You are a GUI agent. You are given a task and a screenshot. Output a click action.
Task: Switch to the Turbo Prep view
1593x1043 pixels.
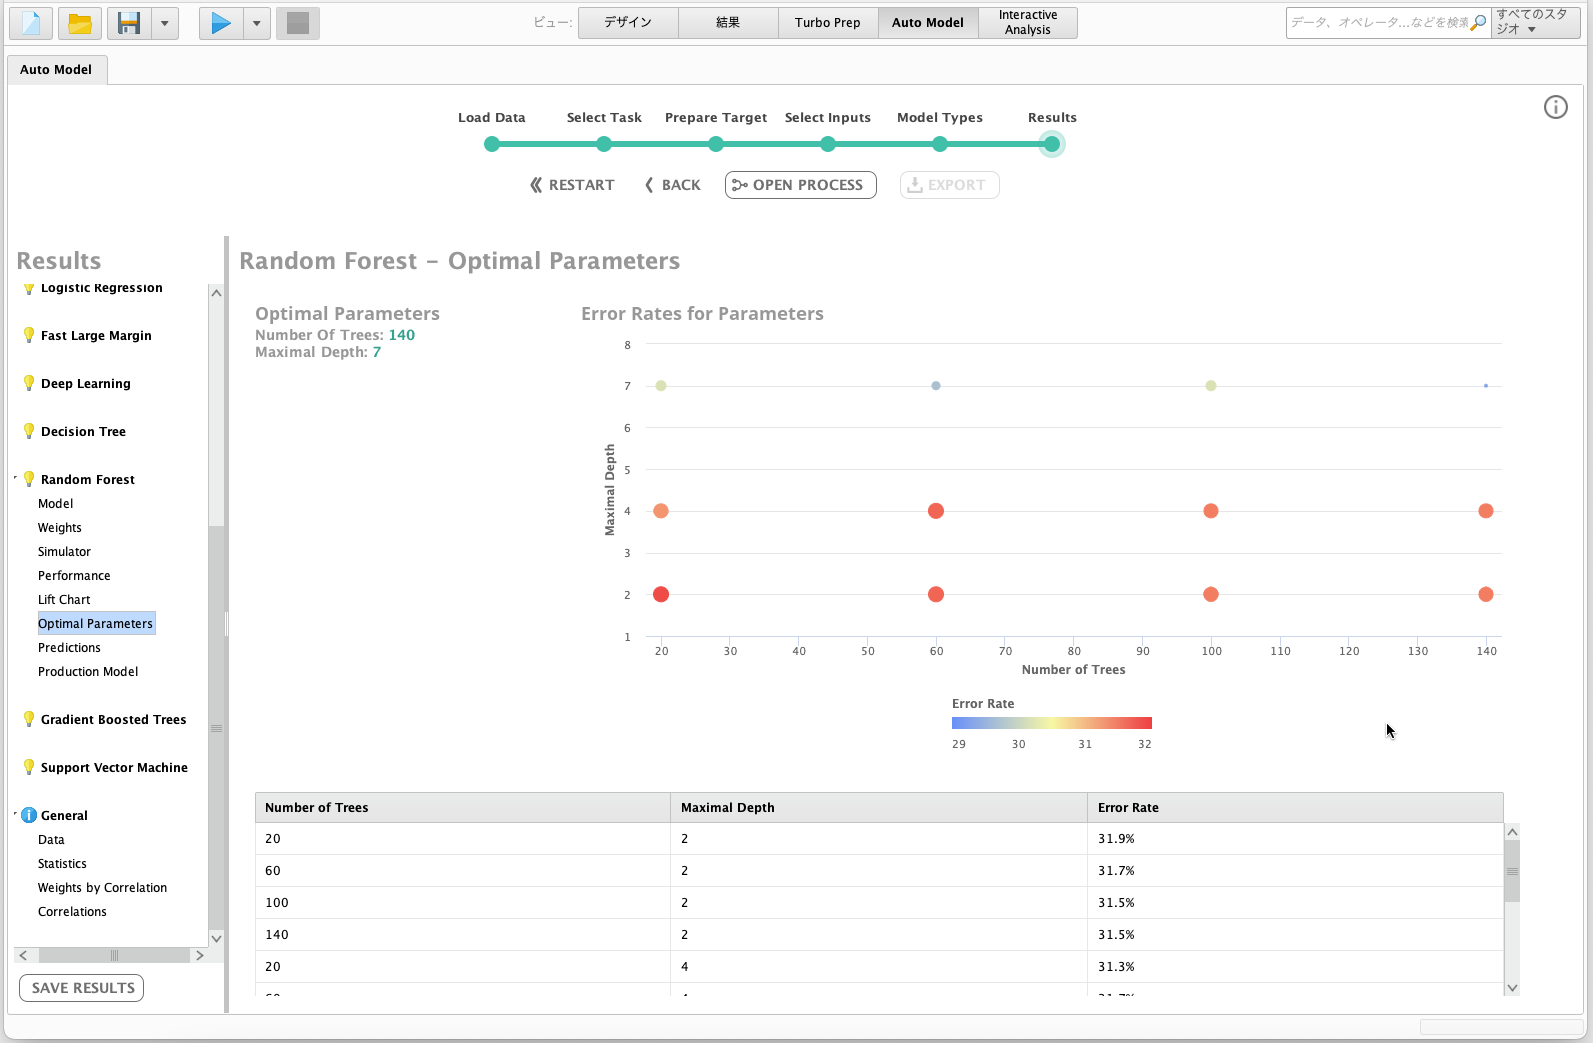tap(828, 23)
